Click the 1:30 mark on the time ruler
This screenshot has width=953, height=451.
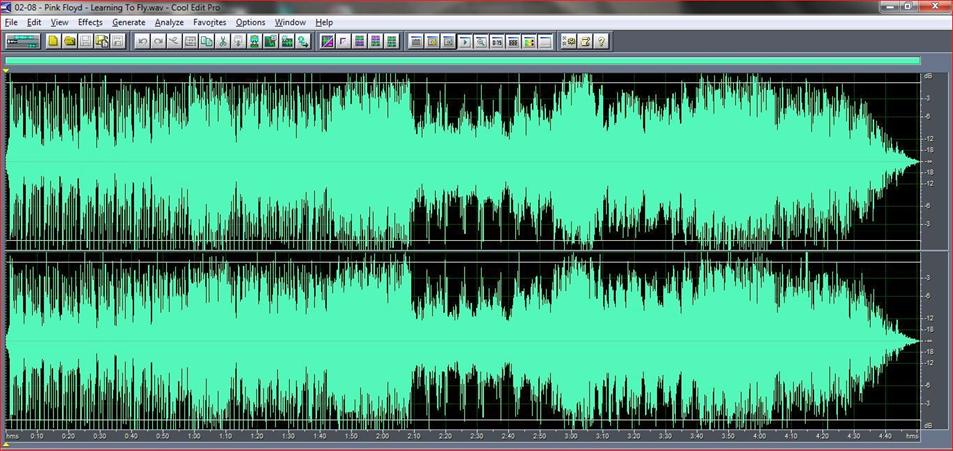pos(289,436)
